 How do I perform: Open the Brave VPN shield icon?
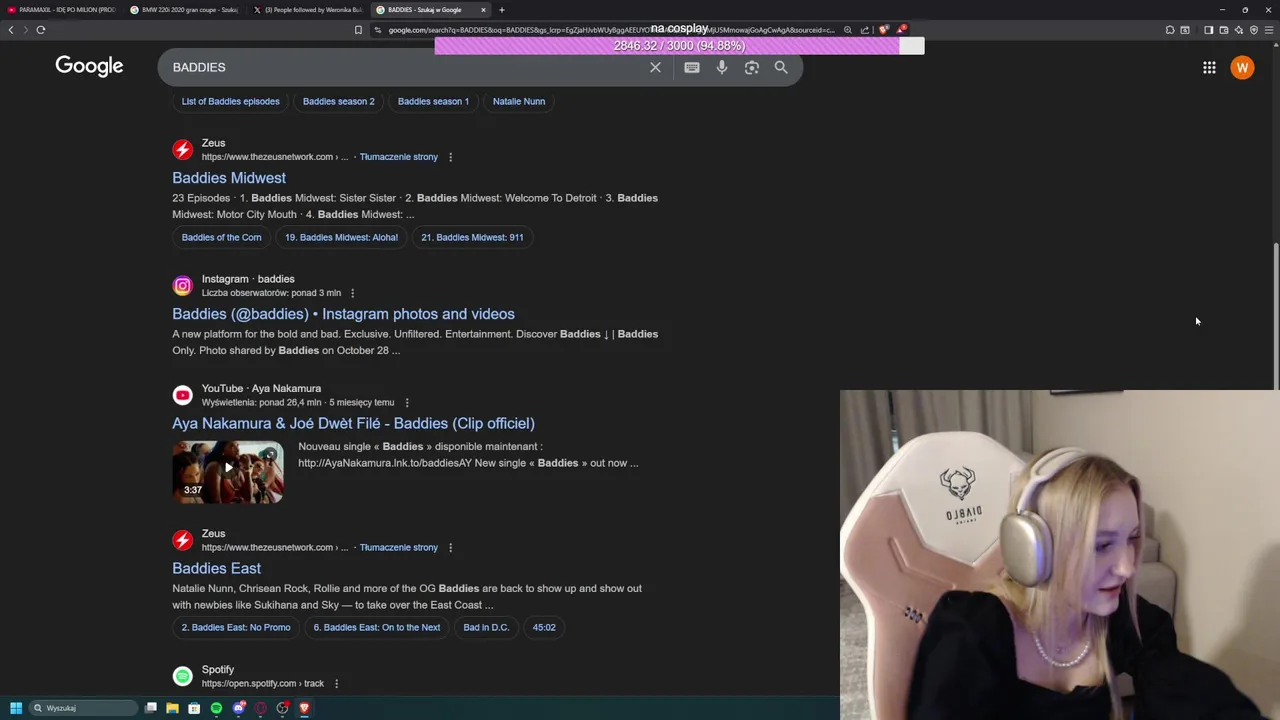[1254, 30]
